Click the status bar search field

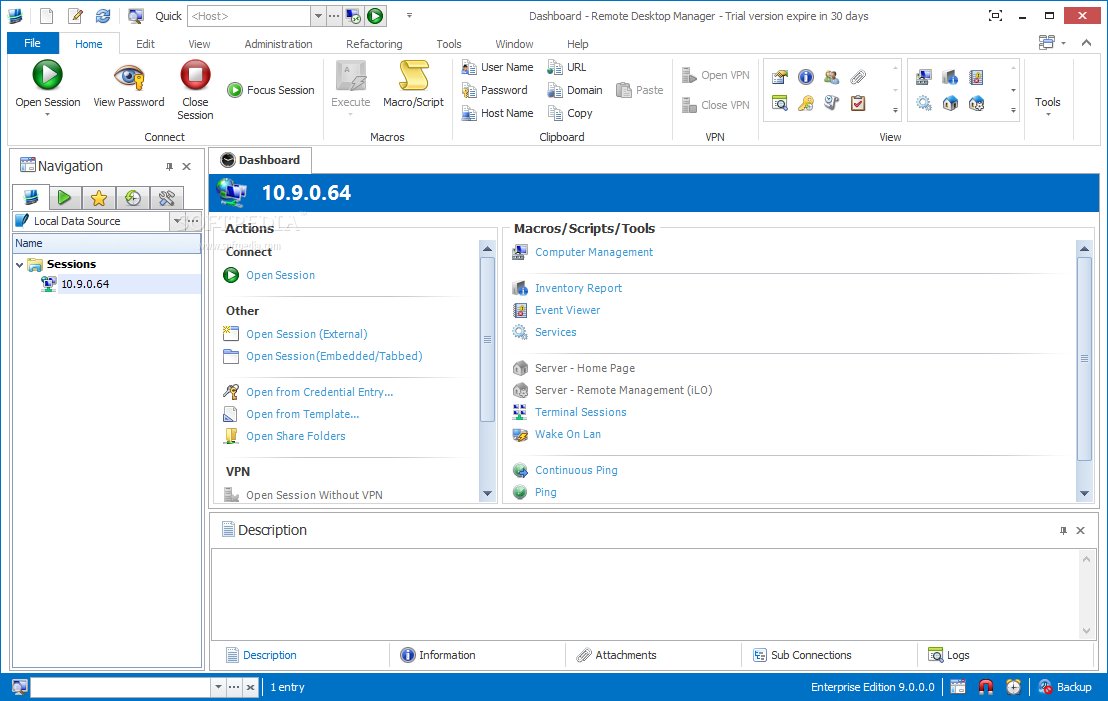click(x=121, y=687)
